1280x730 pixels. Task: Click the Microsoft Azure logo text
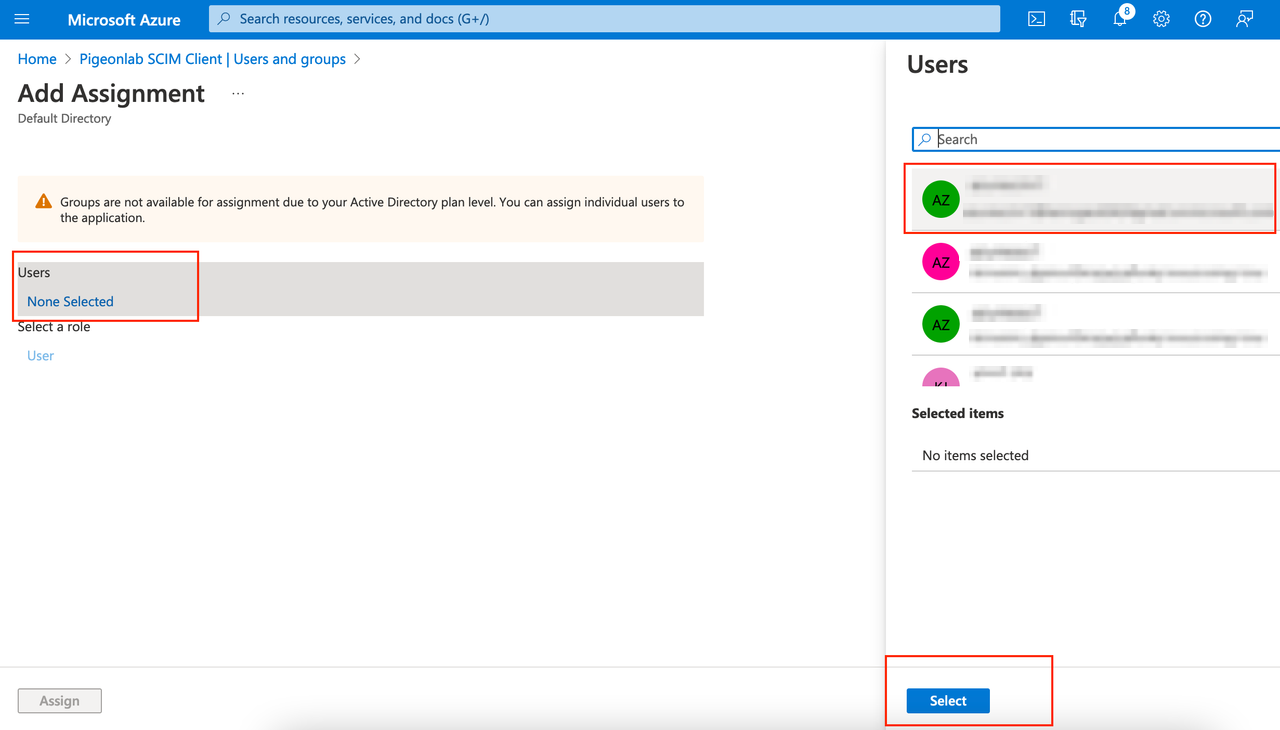pos(124,19)
